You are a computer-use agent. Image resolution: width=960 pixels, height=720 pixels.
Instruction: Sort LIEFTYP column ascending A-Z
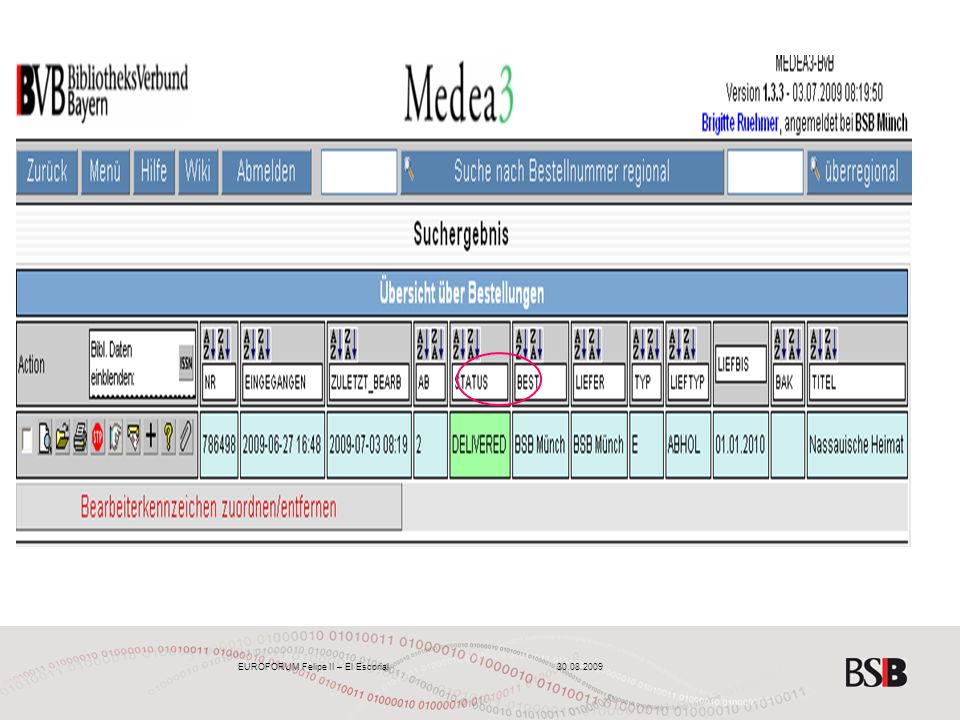tap(674, 344)
